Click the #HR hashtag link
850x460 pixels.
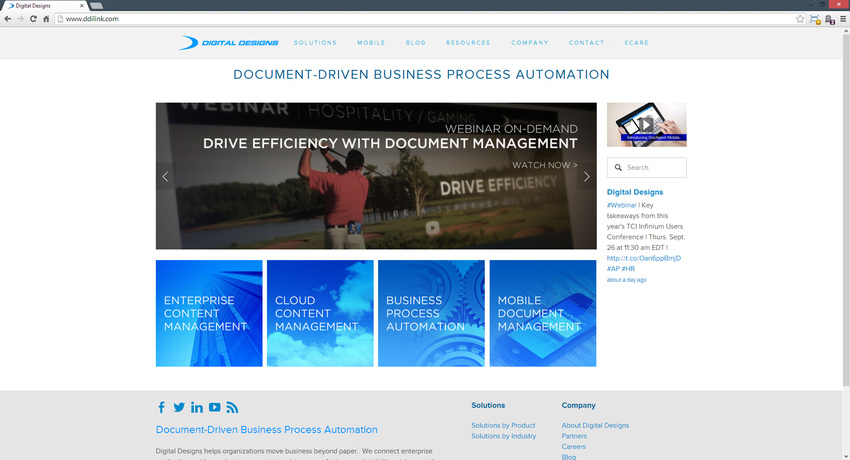628,269
